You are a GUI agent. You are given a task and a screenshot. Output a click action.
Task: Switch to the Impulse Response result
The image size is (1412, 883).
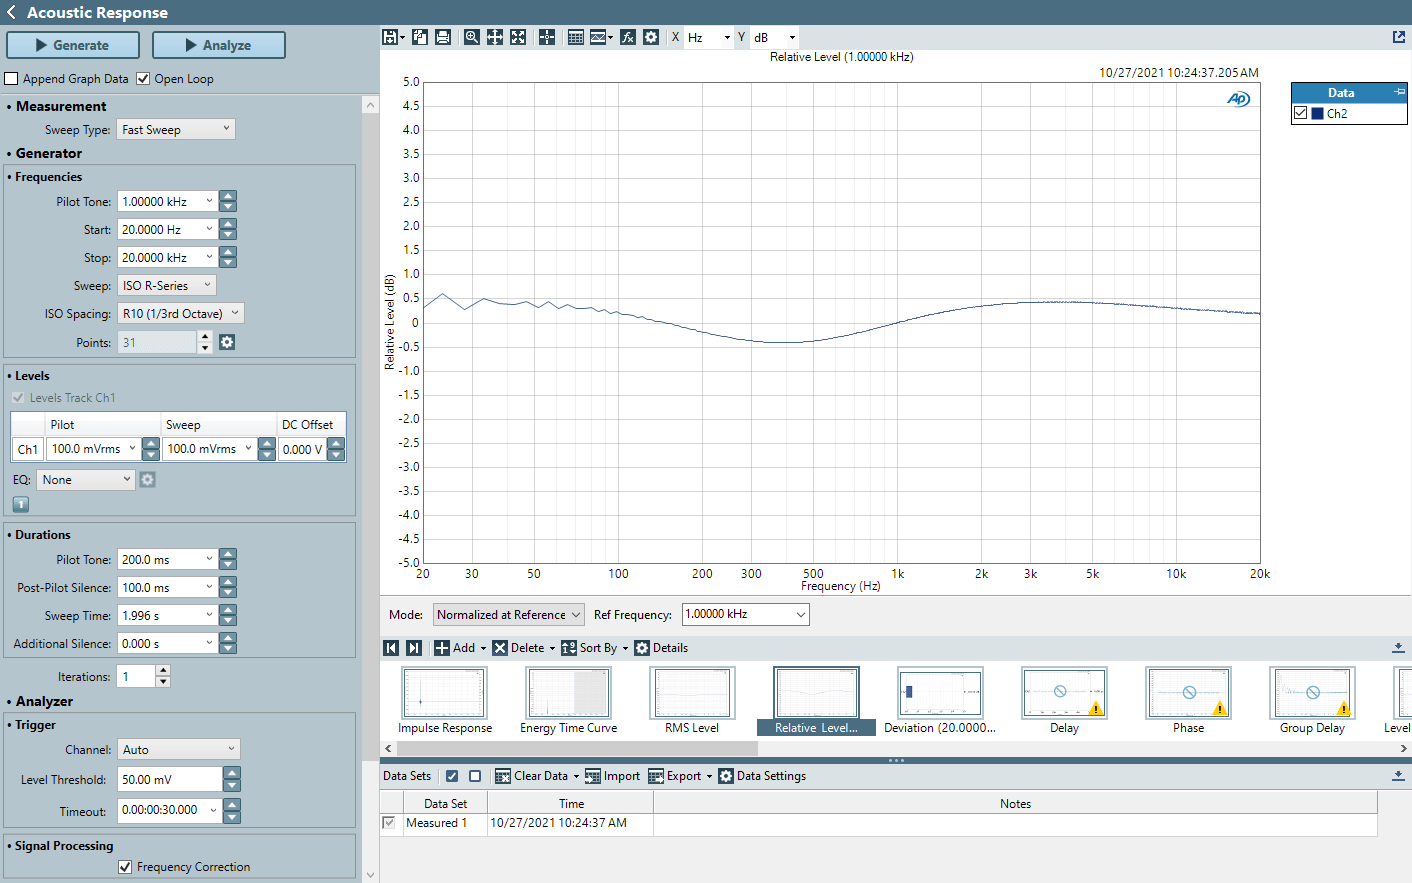[444, 693]
